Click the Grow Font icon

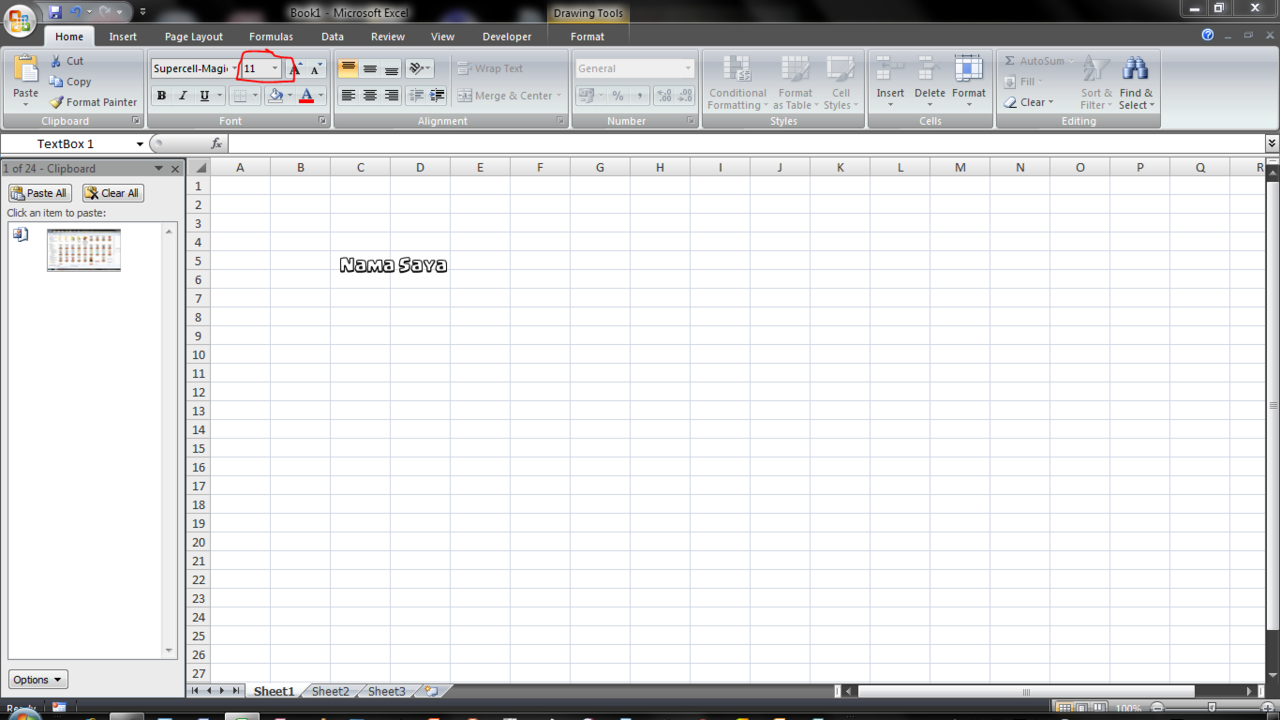pos(295,69)
